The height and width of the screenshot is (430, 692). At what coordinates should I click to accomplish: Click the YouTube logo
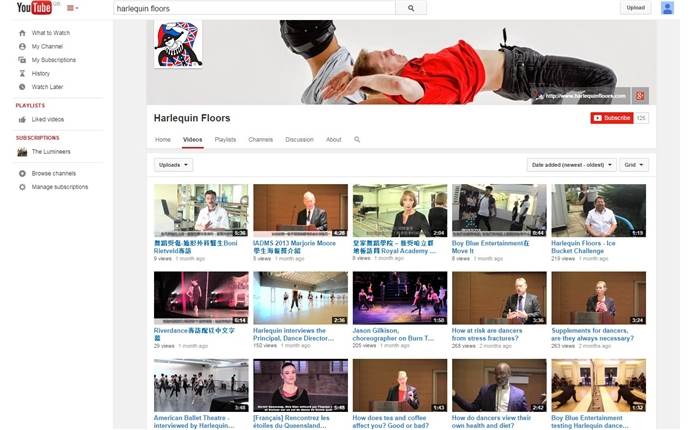coord(34,8)
